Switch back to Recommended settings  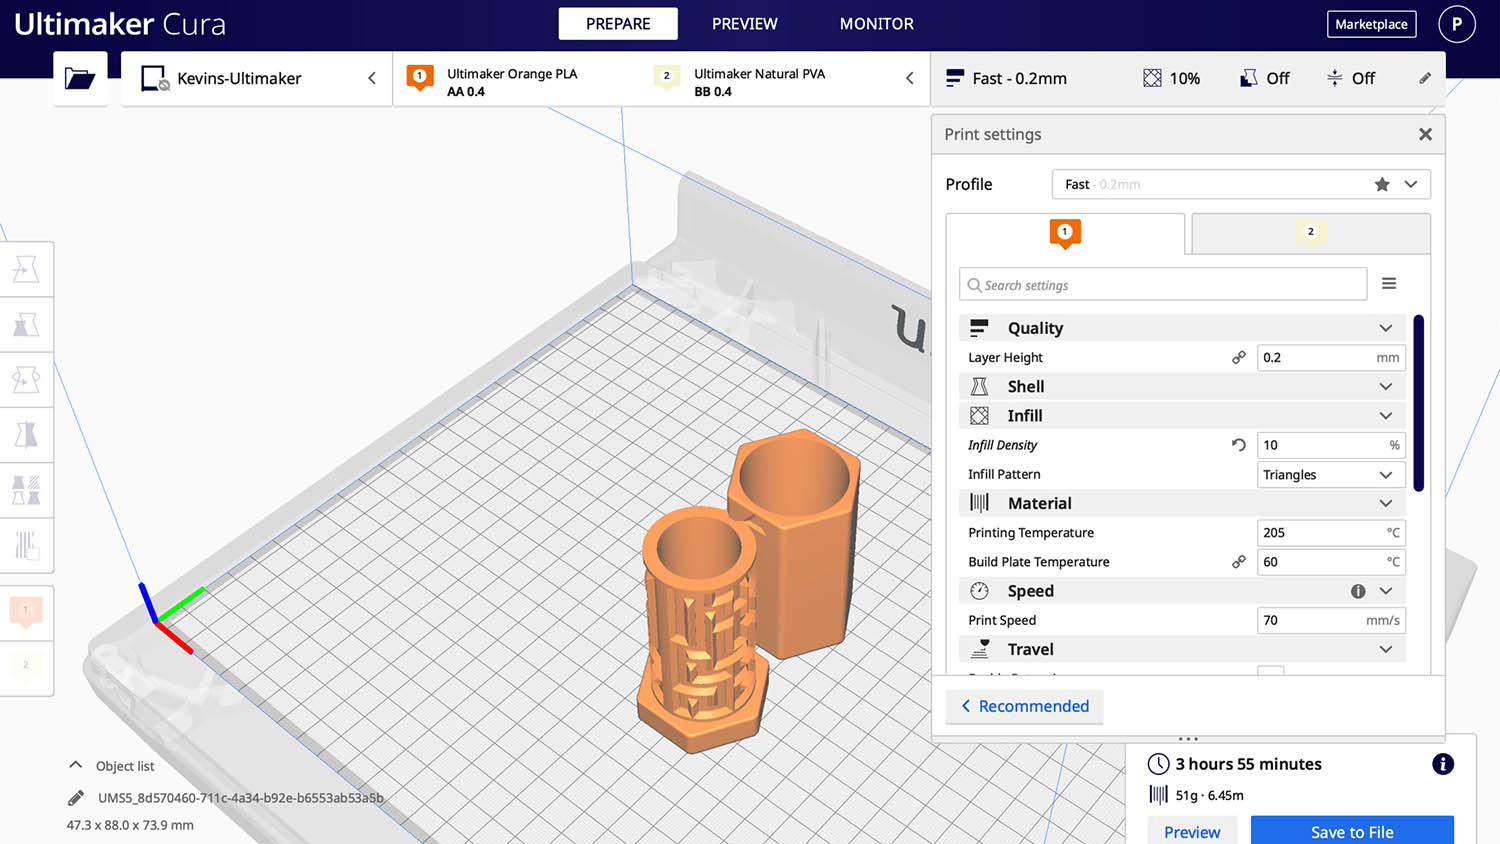1024,706
